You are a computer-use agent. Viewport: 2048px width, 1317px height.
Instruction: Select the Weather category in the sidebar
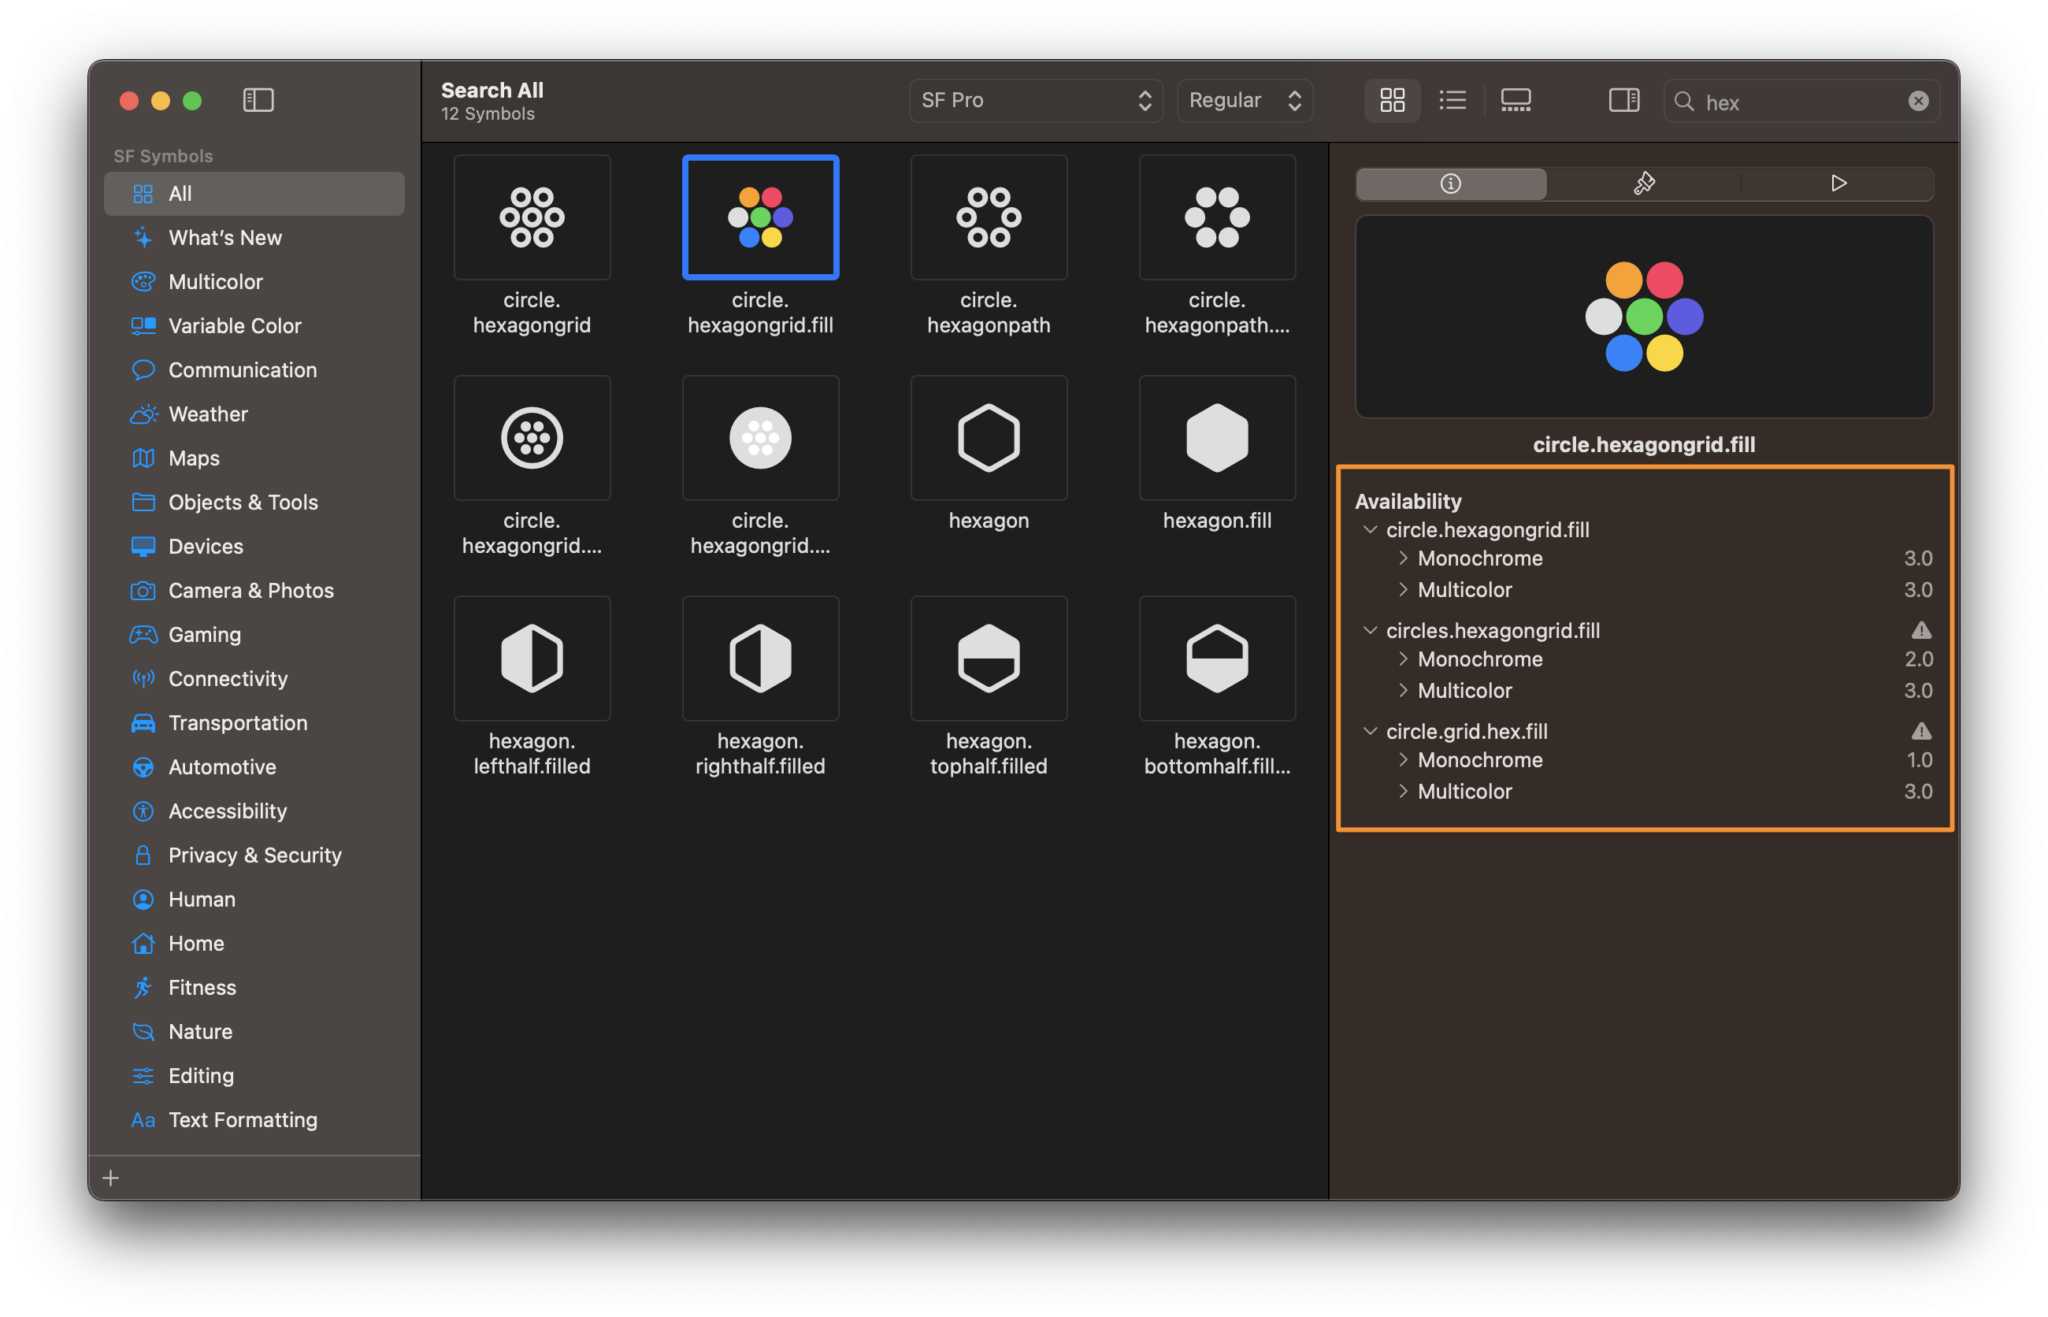coord(207,413)
